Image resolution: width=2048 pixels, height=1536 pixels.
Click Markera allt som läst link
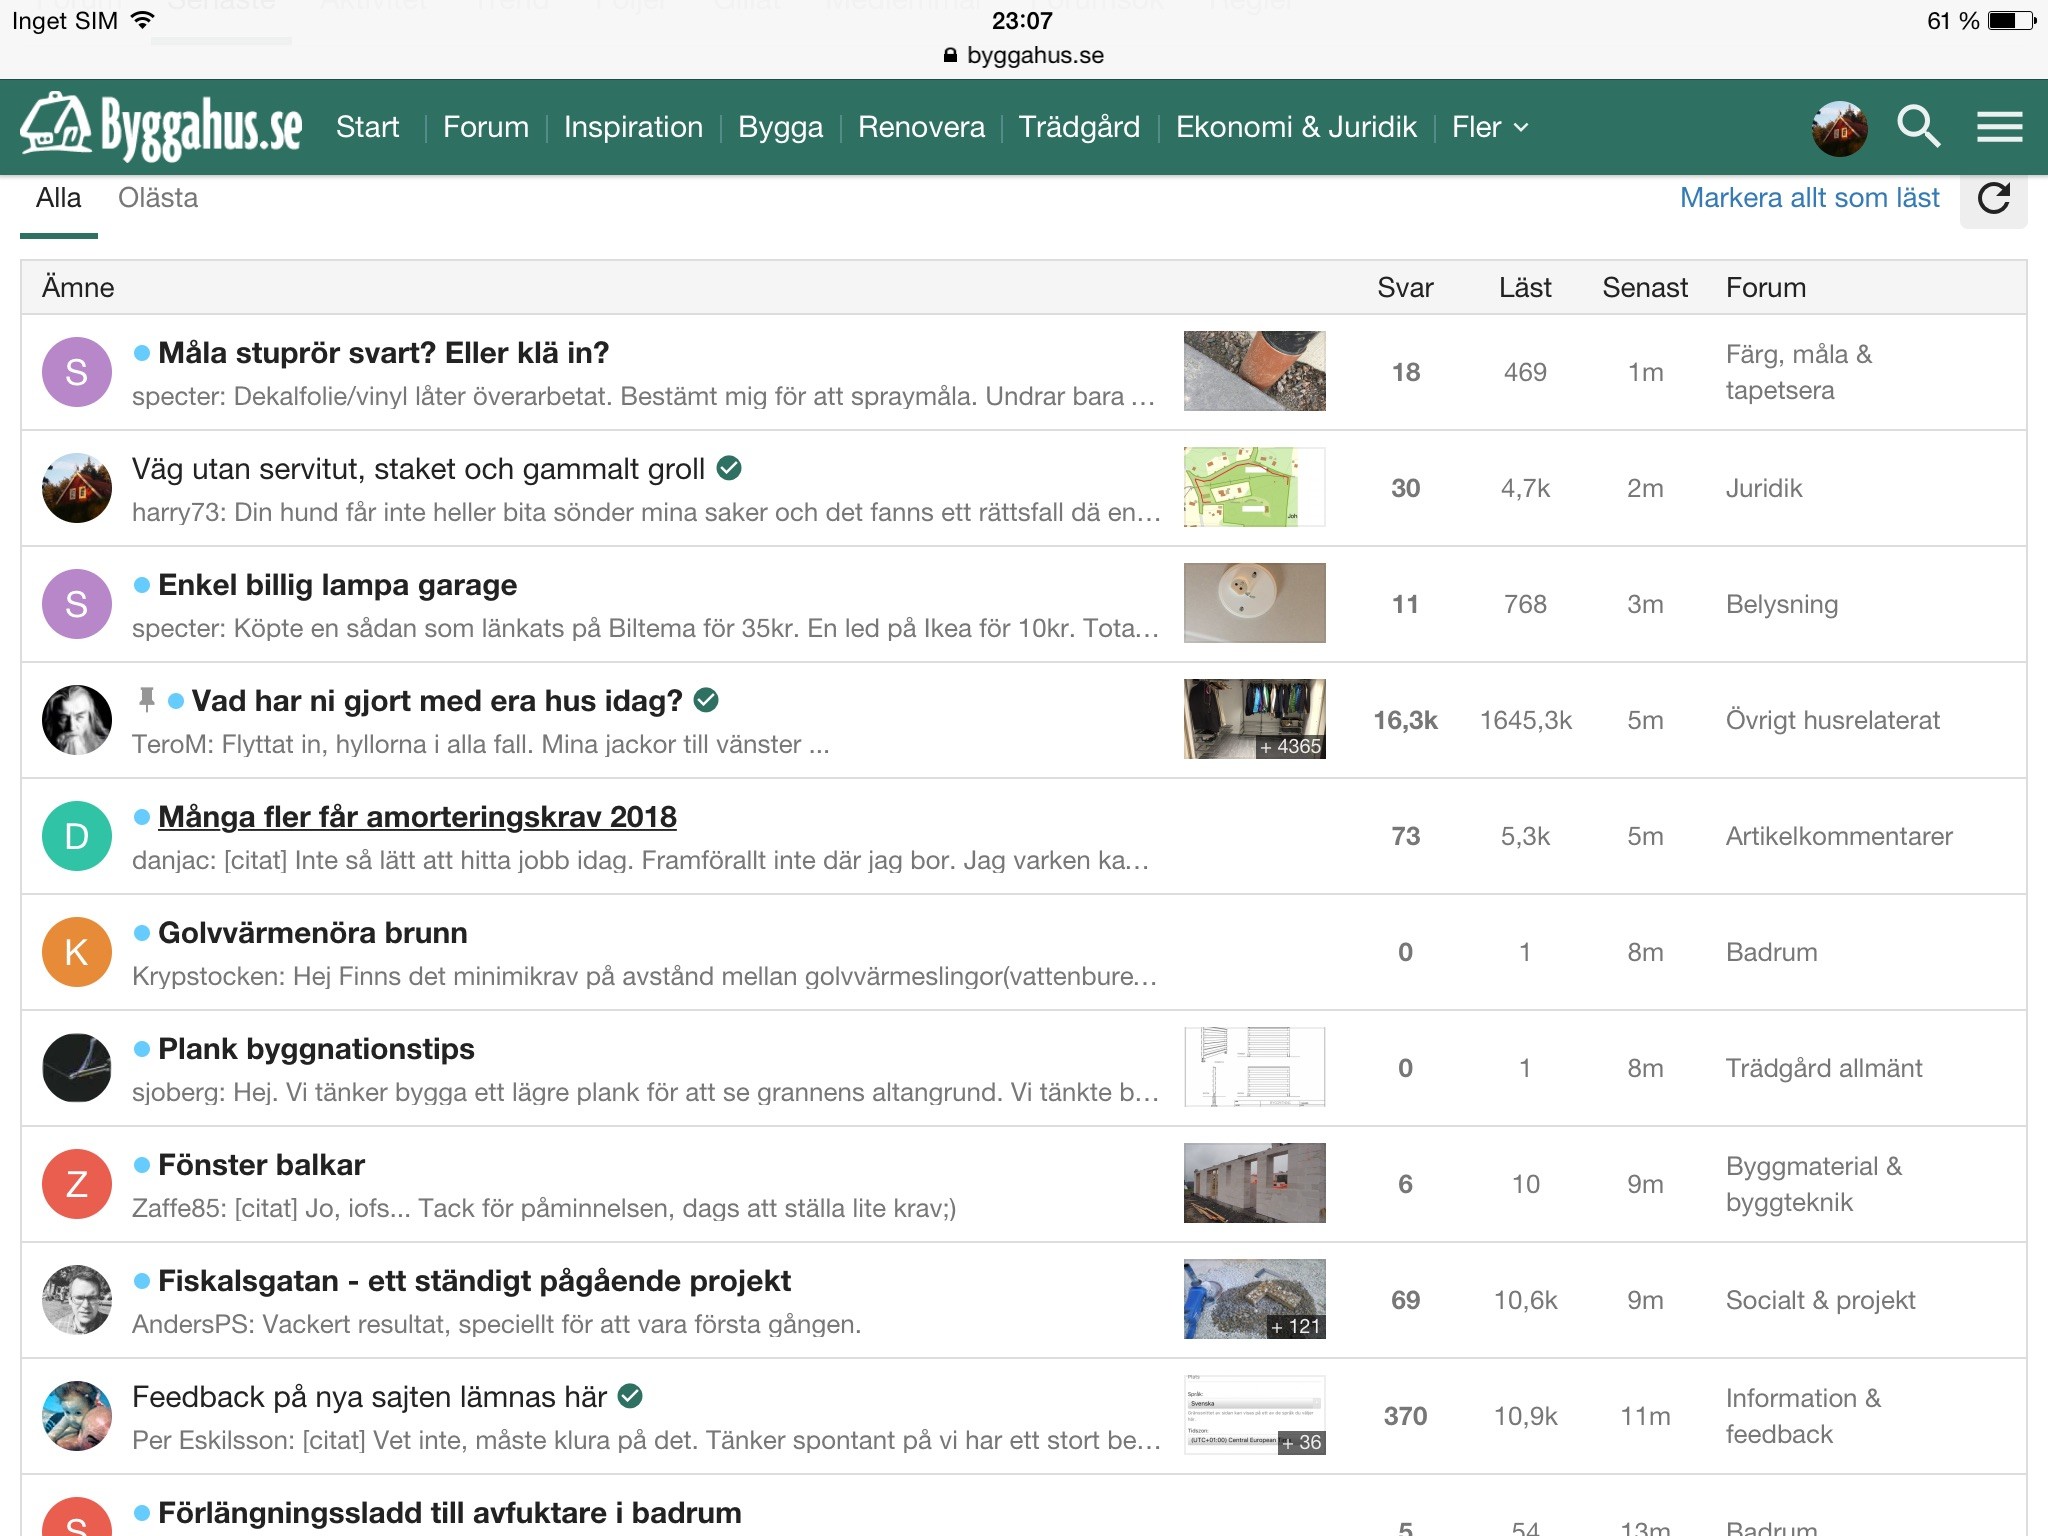click(x=1808, y=198)
